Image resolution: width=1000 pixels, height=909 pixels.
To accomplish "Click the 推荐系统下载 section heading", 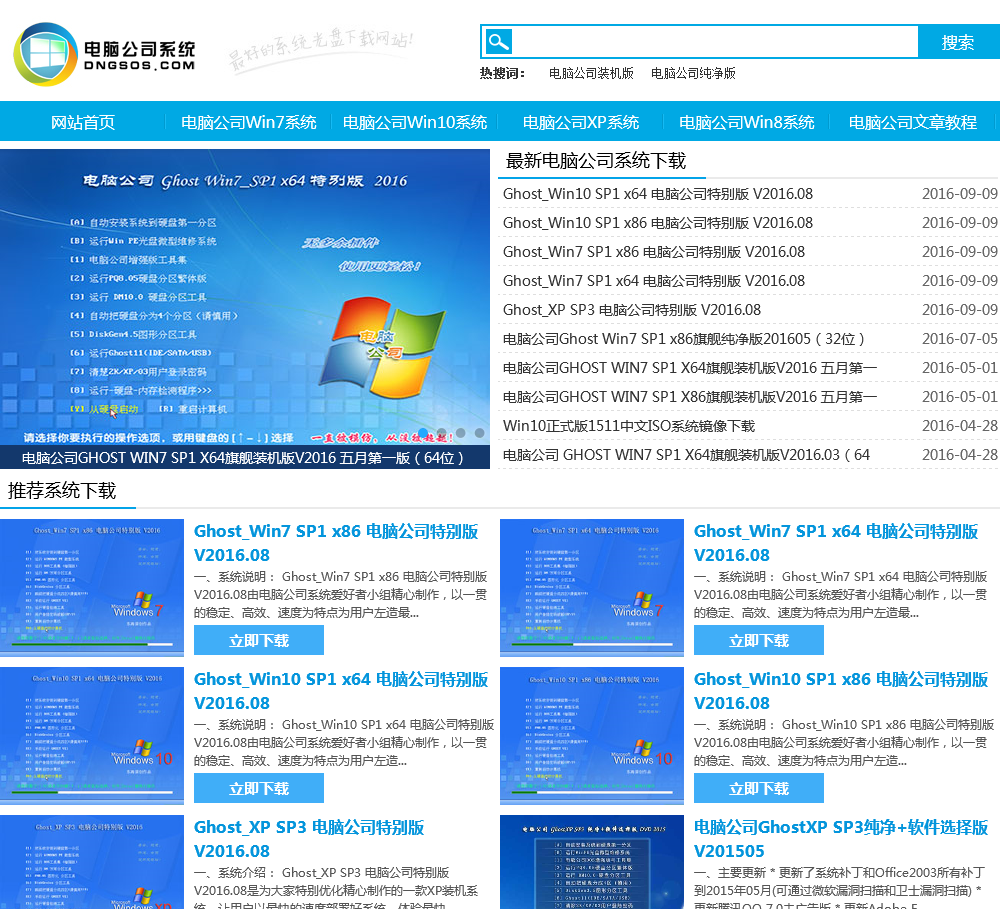I will pos(62,491).
